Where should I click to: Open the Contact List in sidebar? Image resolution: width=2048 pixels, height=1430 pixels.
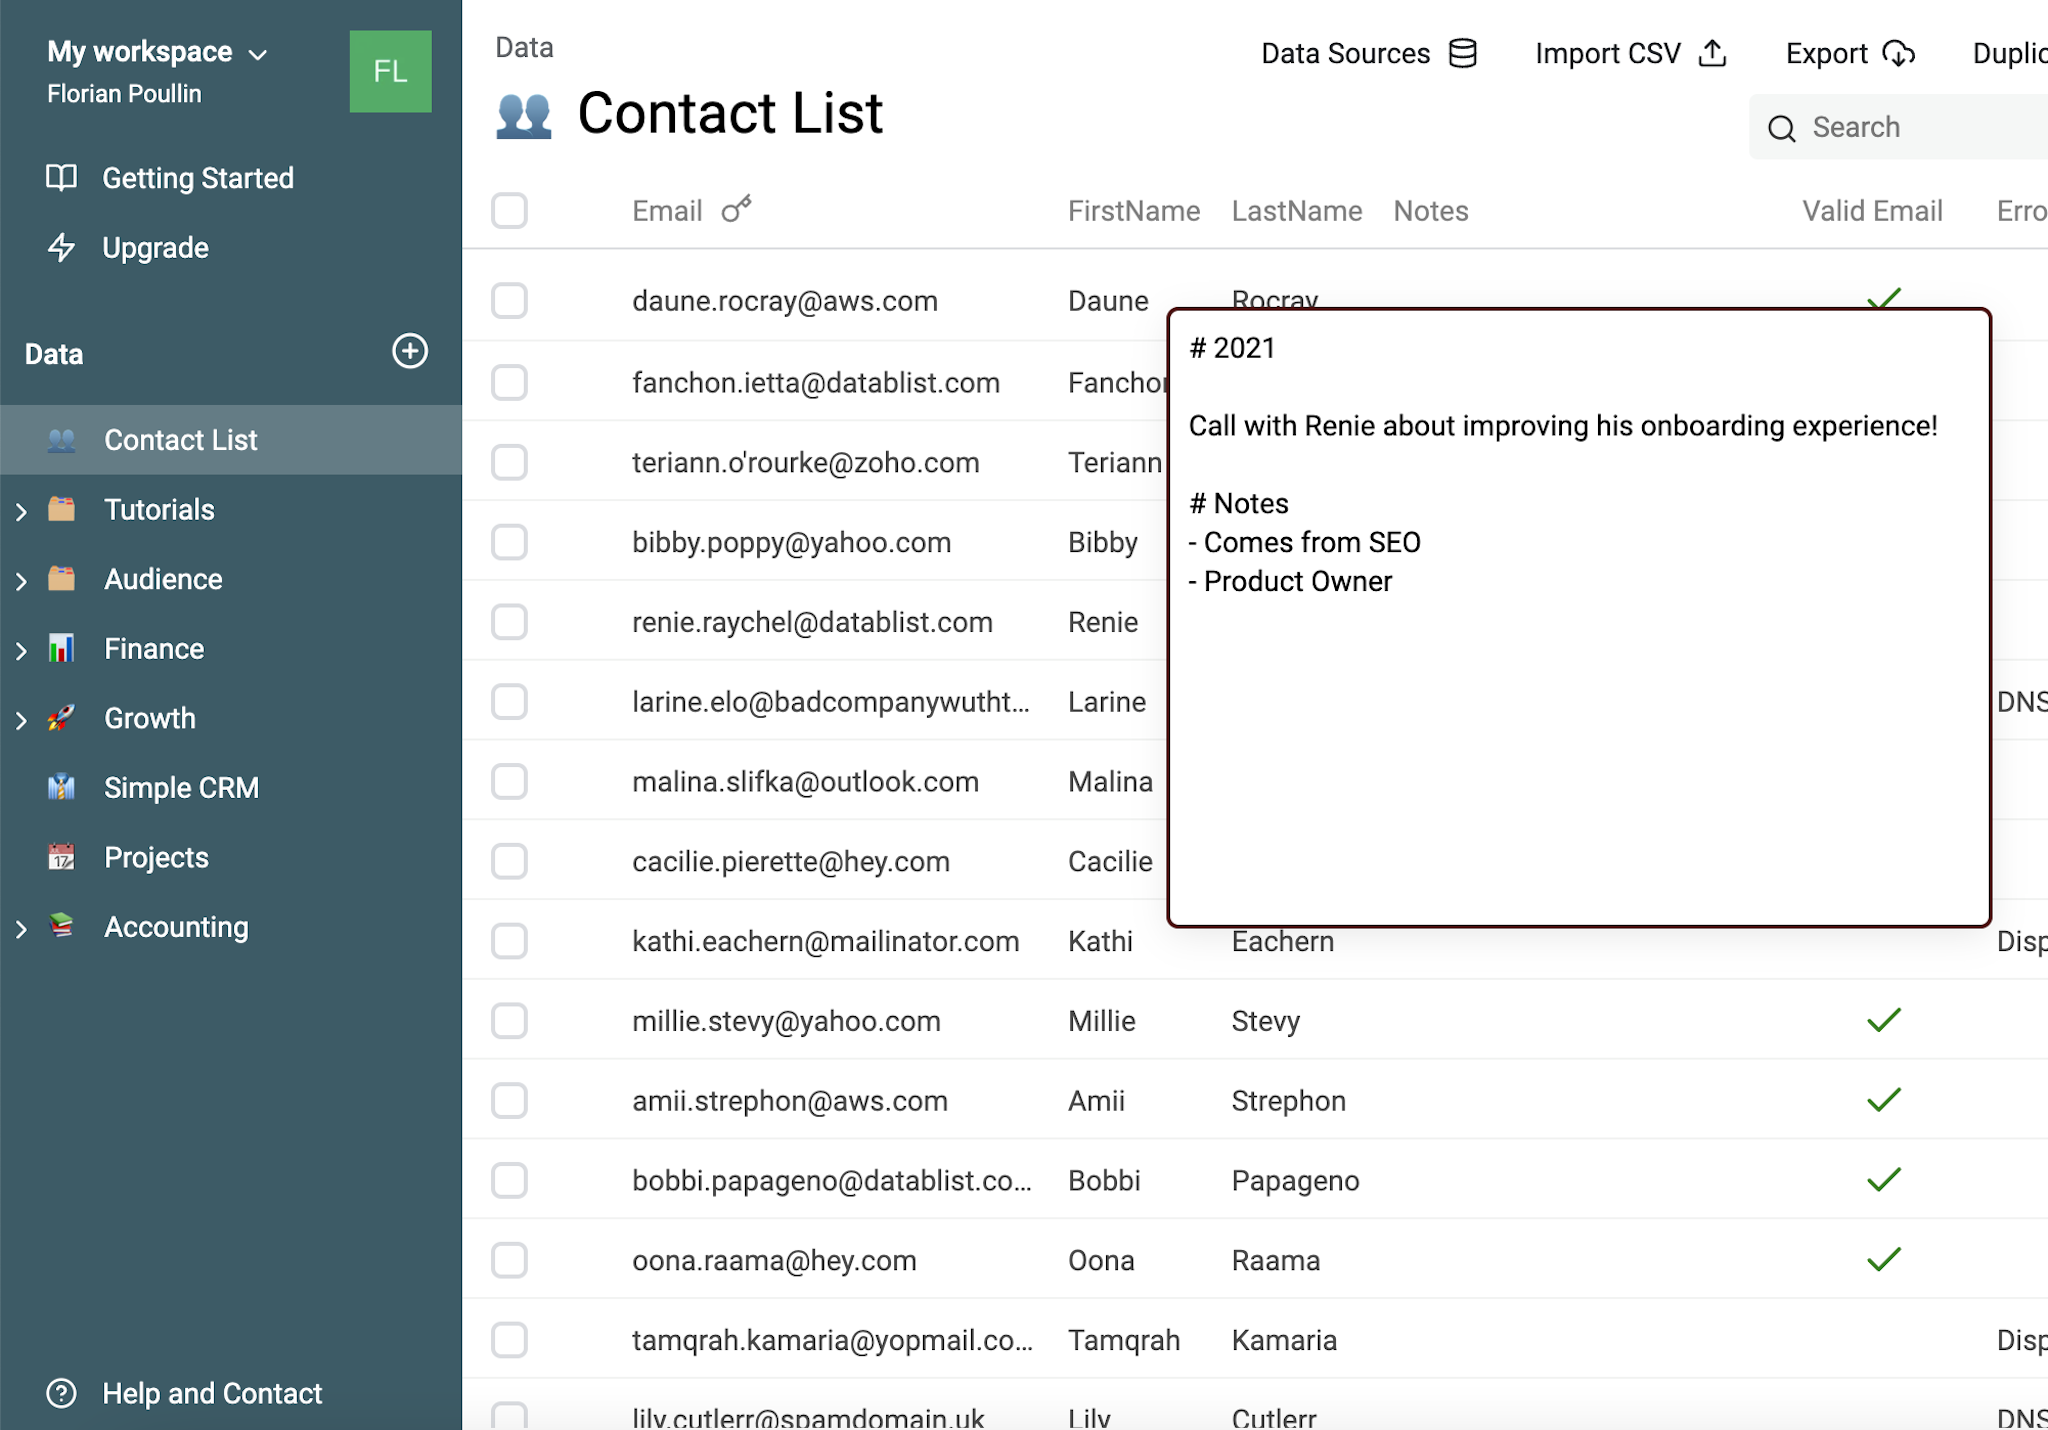tap(180, 439)
